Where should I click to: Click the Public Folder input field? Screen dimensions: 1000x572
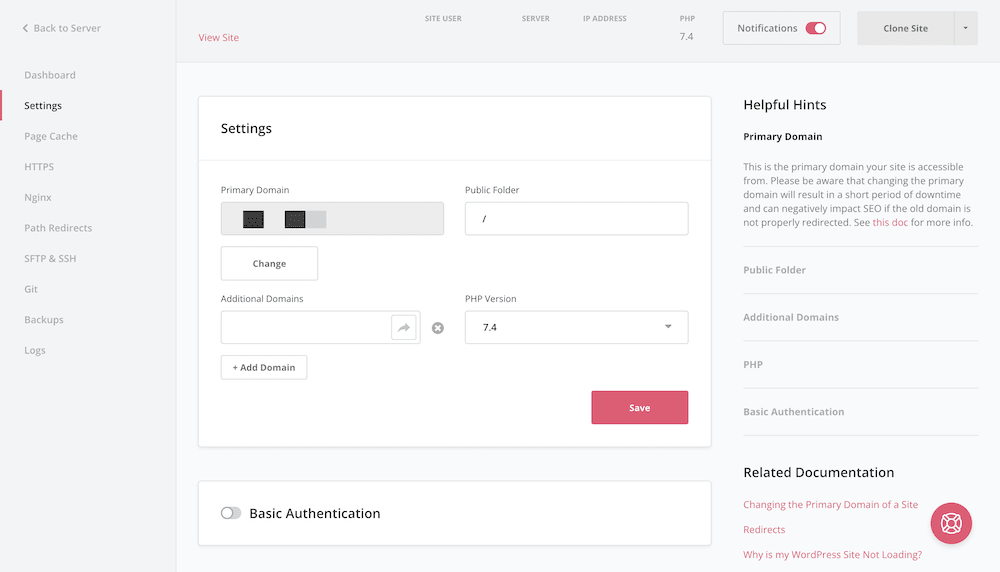tap(577, 219)
